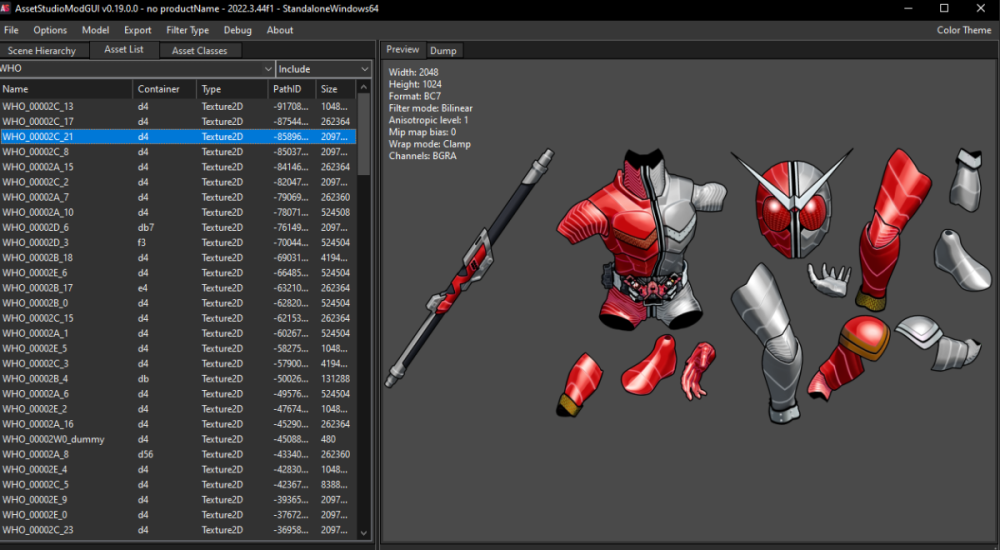1000x550 pixels.
Task: Open the Filter Type menu
Action: (187, 30)
